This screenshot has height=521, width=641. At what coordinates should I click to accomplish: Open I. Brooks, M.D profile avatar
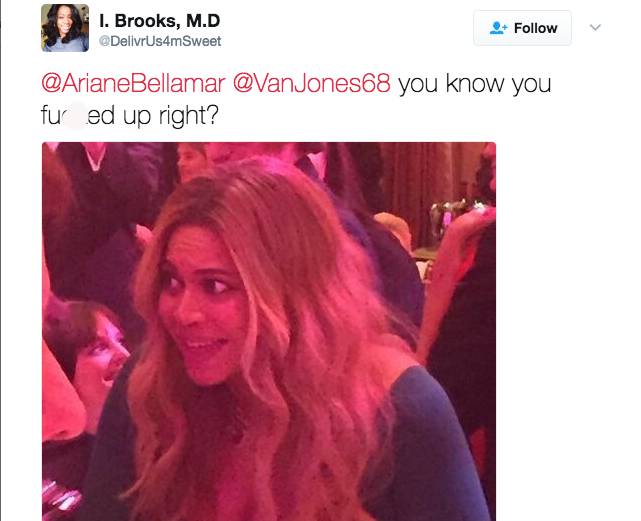65,28
